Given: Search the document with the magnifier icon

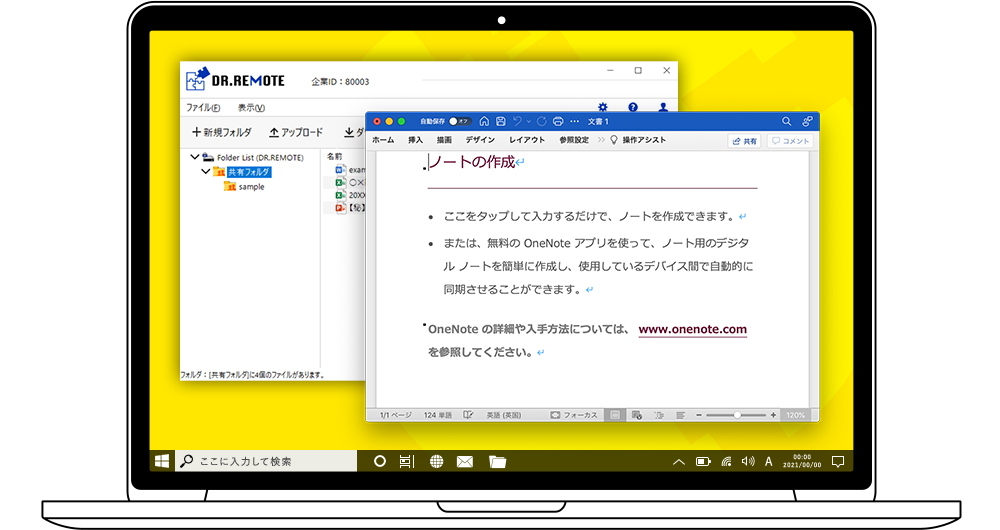Looking at the screenshot, I should pyautogui.click(x=786, y=121).
